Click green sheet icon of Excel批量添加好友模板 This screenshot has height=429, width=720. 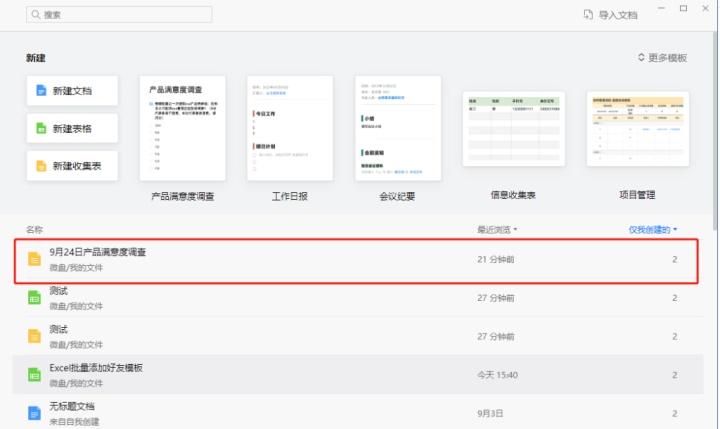34,375
